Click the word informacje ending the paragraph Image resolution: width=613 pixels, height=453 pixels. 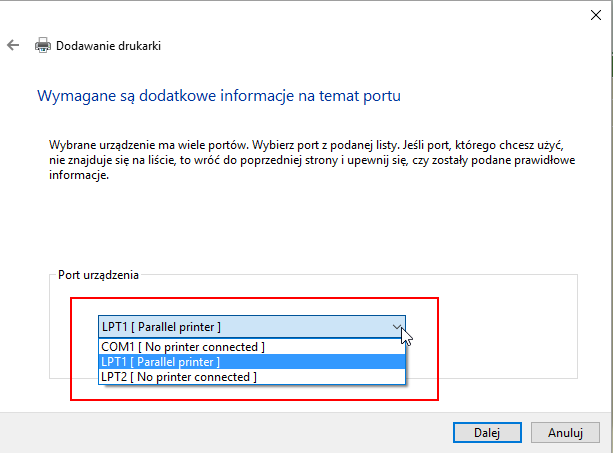tap(79, 175)
